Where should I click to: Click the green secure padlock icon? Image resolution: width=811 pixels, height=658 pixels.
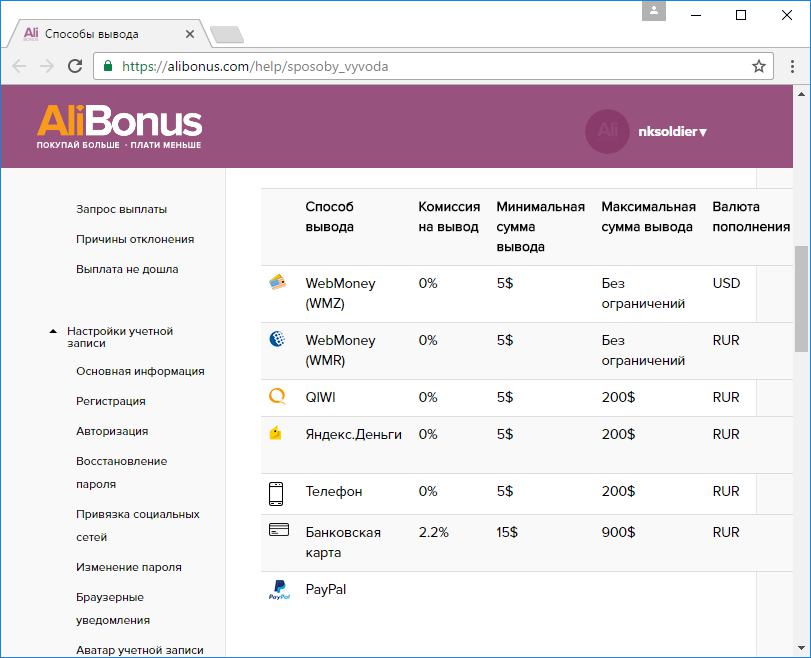108,66
